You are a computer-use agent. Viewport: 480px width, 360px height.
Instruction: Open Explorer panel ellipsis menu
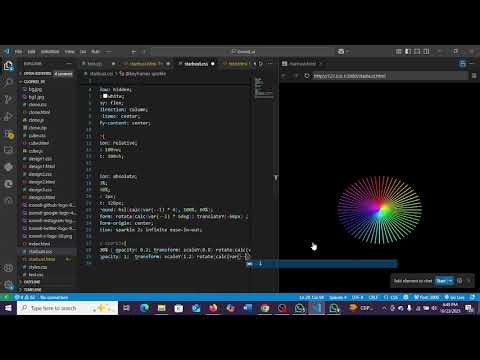point(69,64)
